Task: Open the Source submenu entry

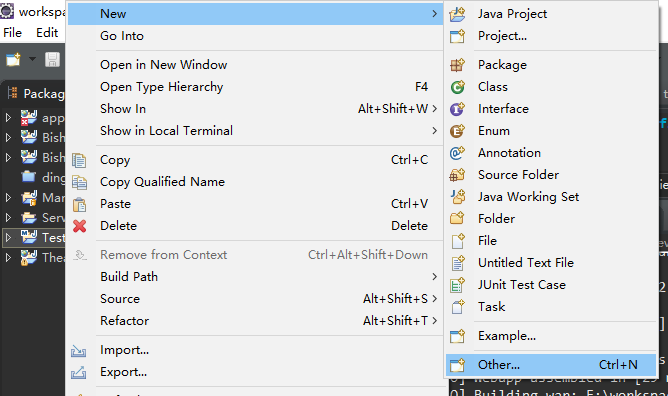Action: [256, 299]
